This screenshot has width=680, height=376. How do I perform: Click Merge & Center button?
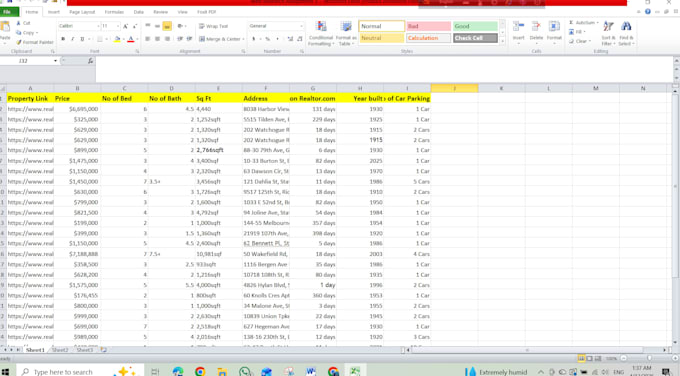pos(219,39)
